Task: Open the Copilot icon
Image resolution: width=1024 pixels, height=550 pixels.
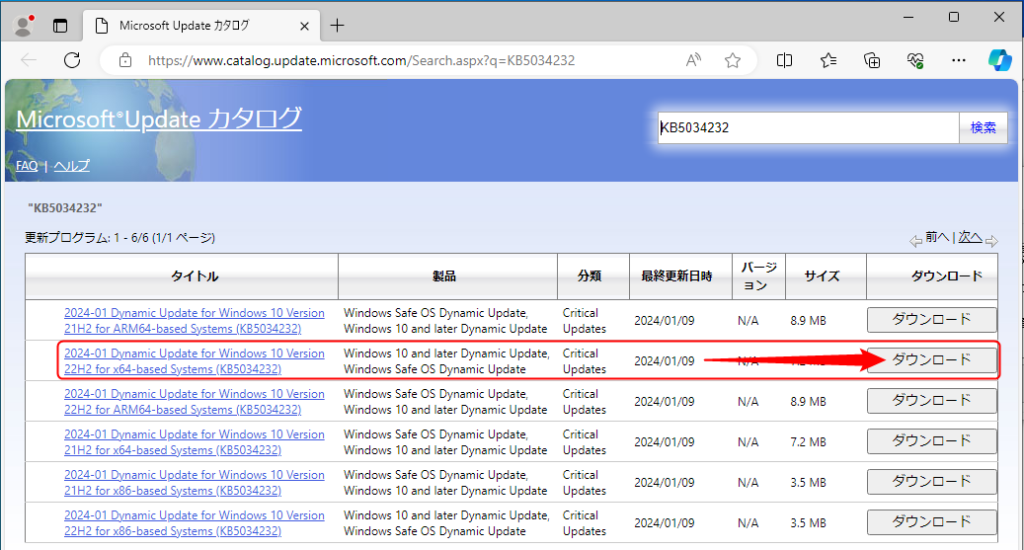Action: 1000,60
